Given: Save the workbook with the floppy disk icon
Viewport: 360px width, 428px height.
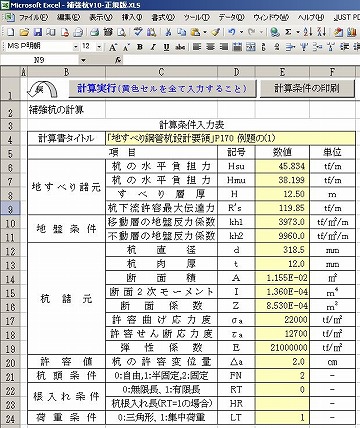Looking at the screenshot, I should [38, 32].
